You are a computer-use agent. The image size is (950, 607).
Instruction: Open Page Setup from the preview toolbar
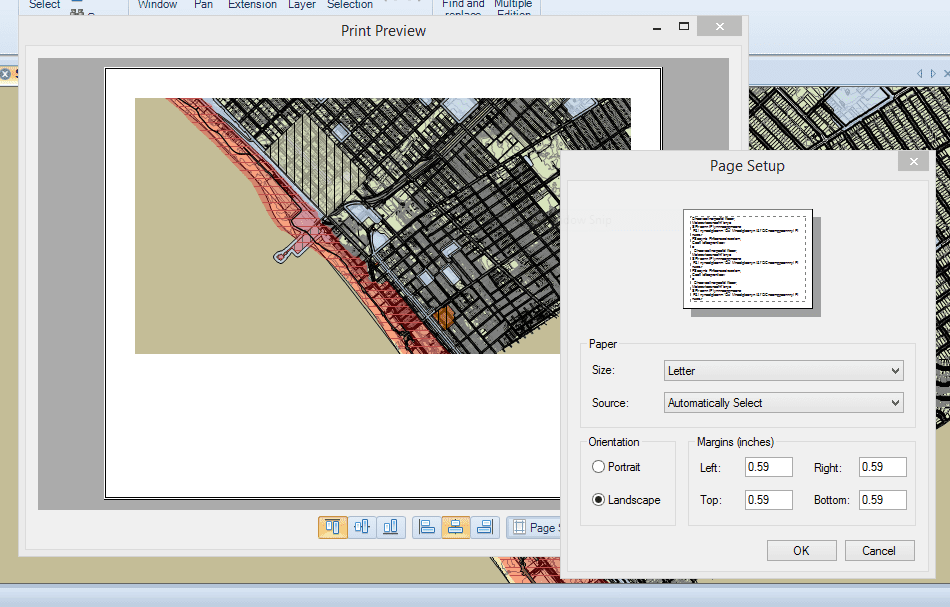(x=534, y=527)
